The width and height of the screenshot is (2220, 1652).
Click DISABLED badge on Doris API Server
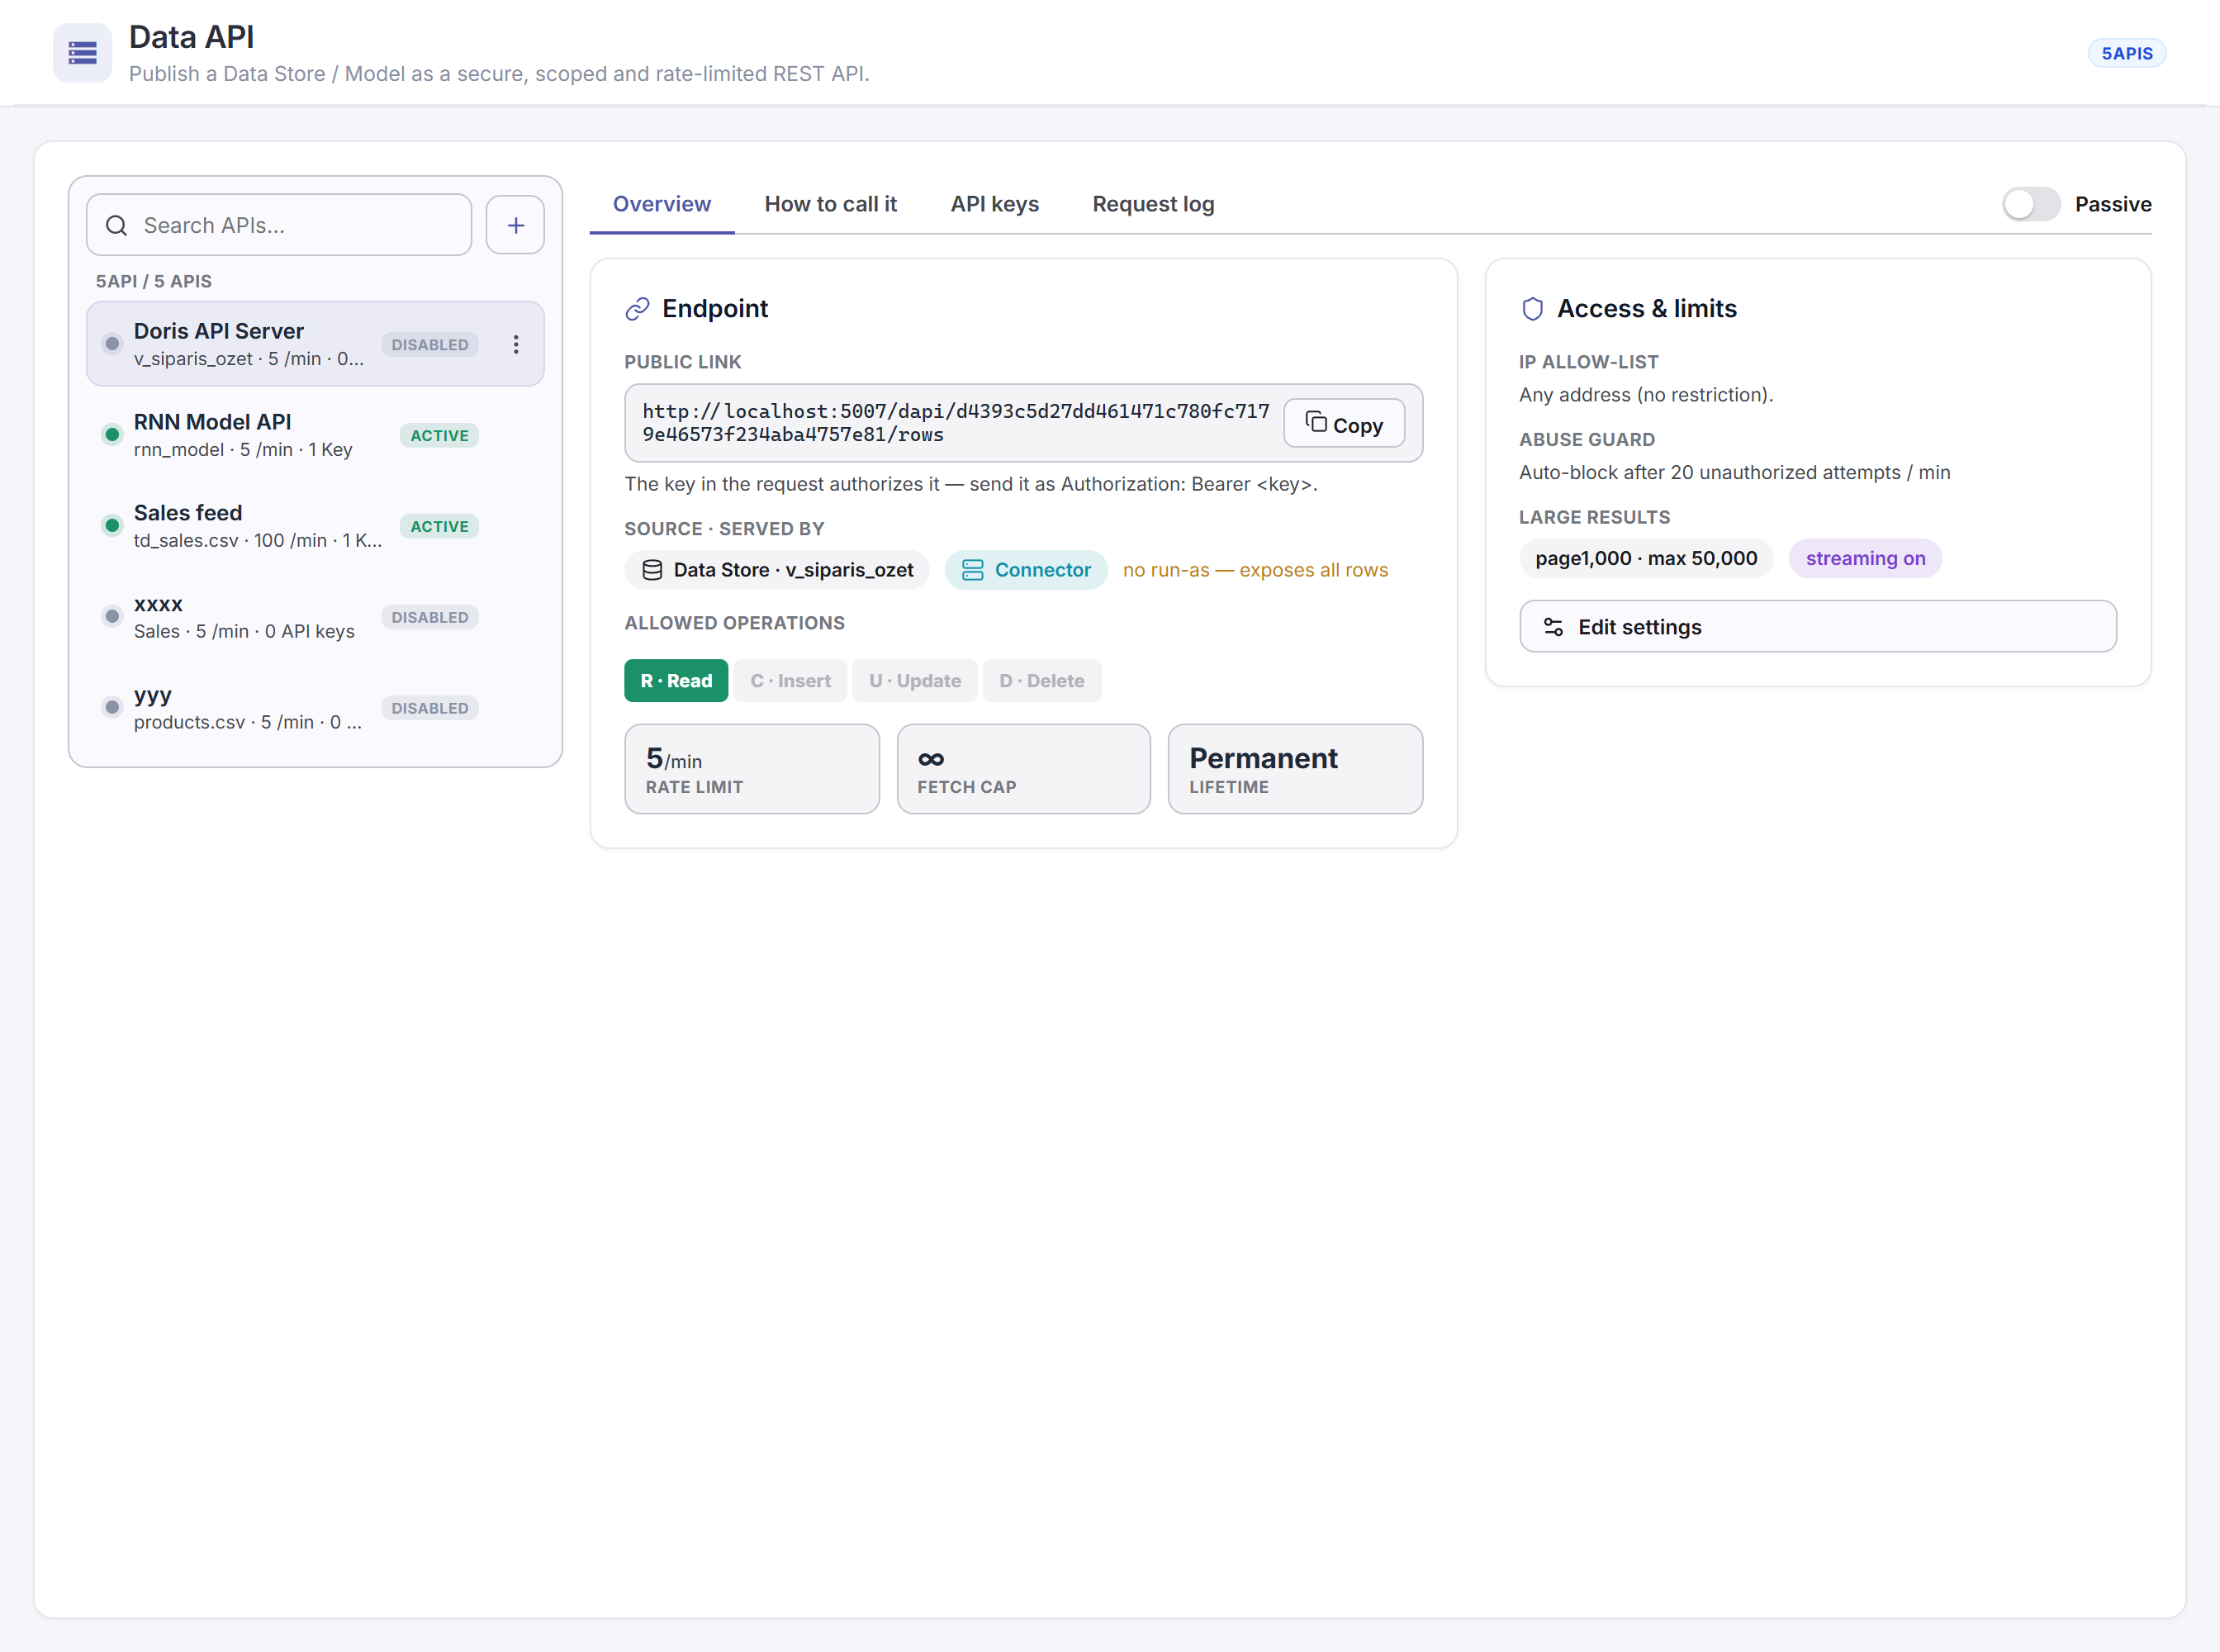click(430, 344)
